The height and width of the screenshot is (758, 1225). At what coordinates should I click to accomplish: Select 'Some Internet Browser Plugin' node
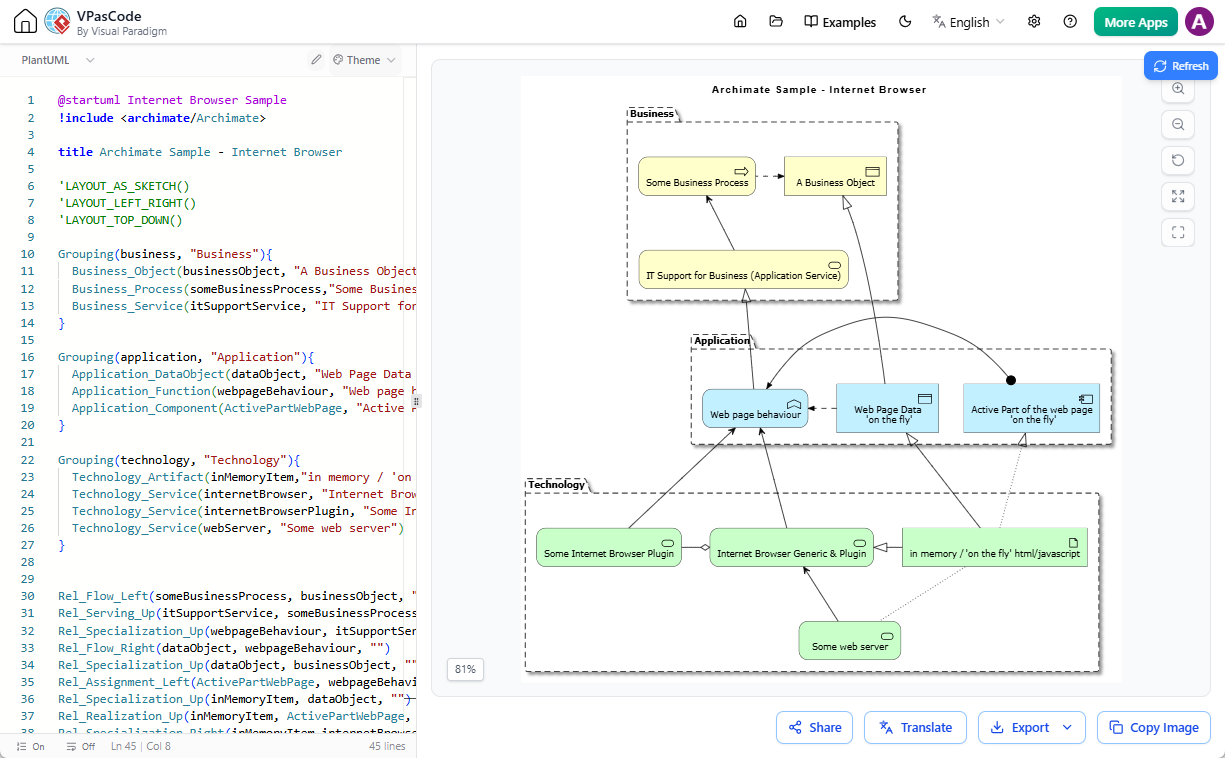[609, 547]
